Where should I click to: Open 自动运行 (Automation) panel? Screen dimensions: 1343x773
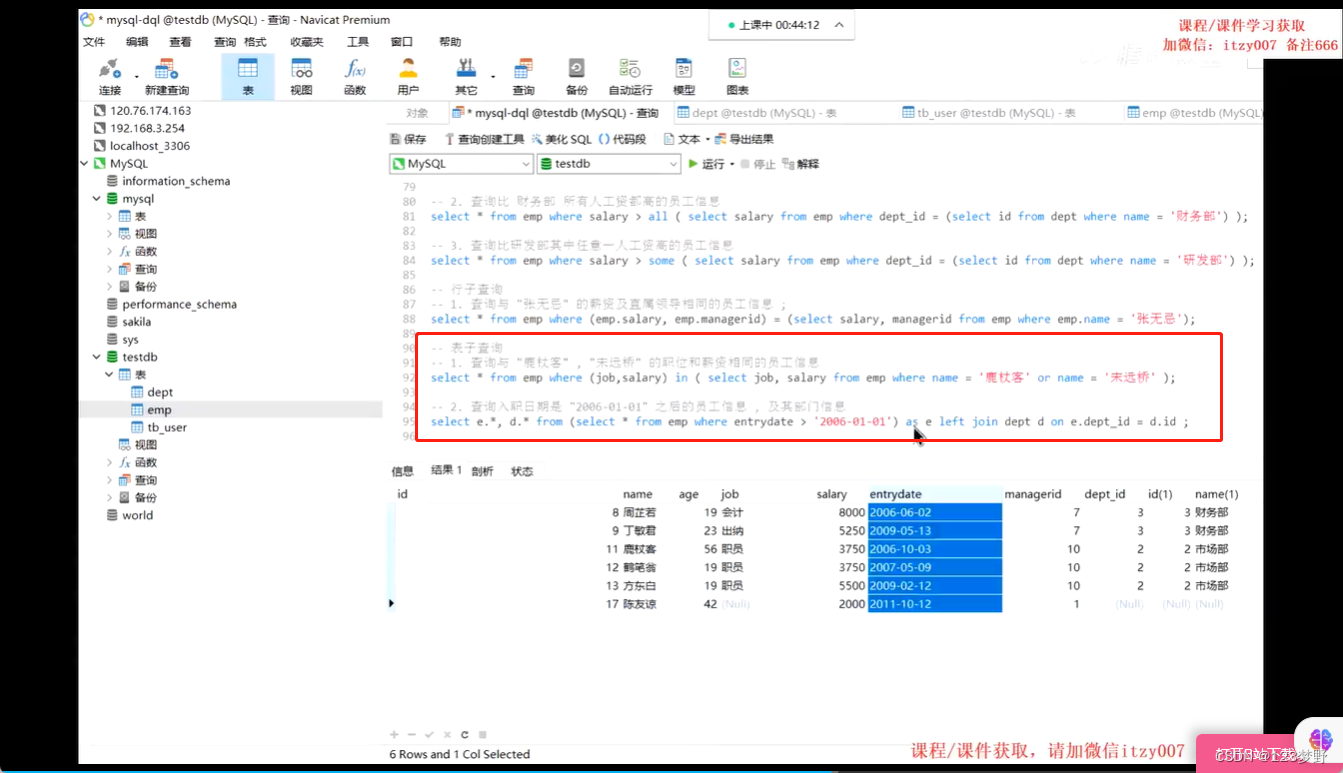pos(630,75)
